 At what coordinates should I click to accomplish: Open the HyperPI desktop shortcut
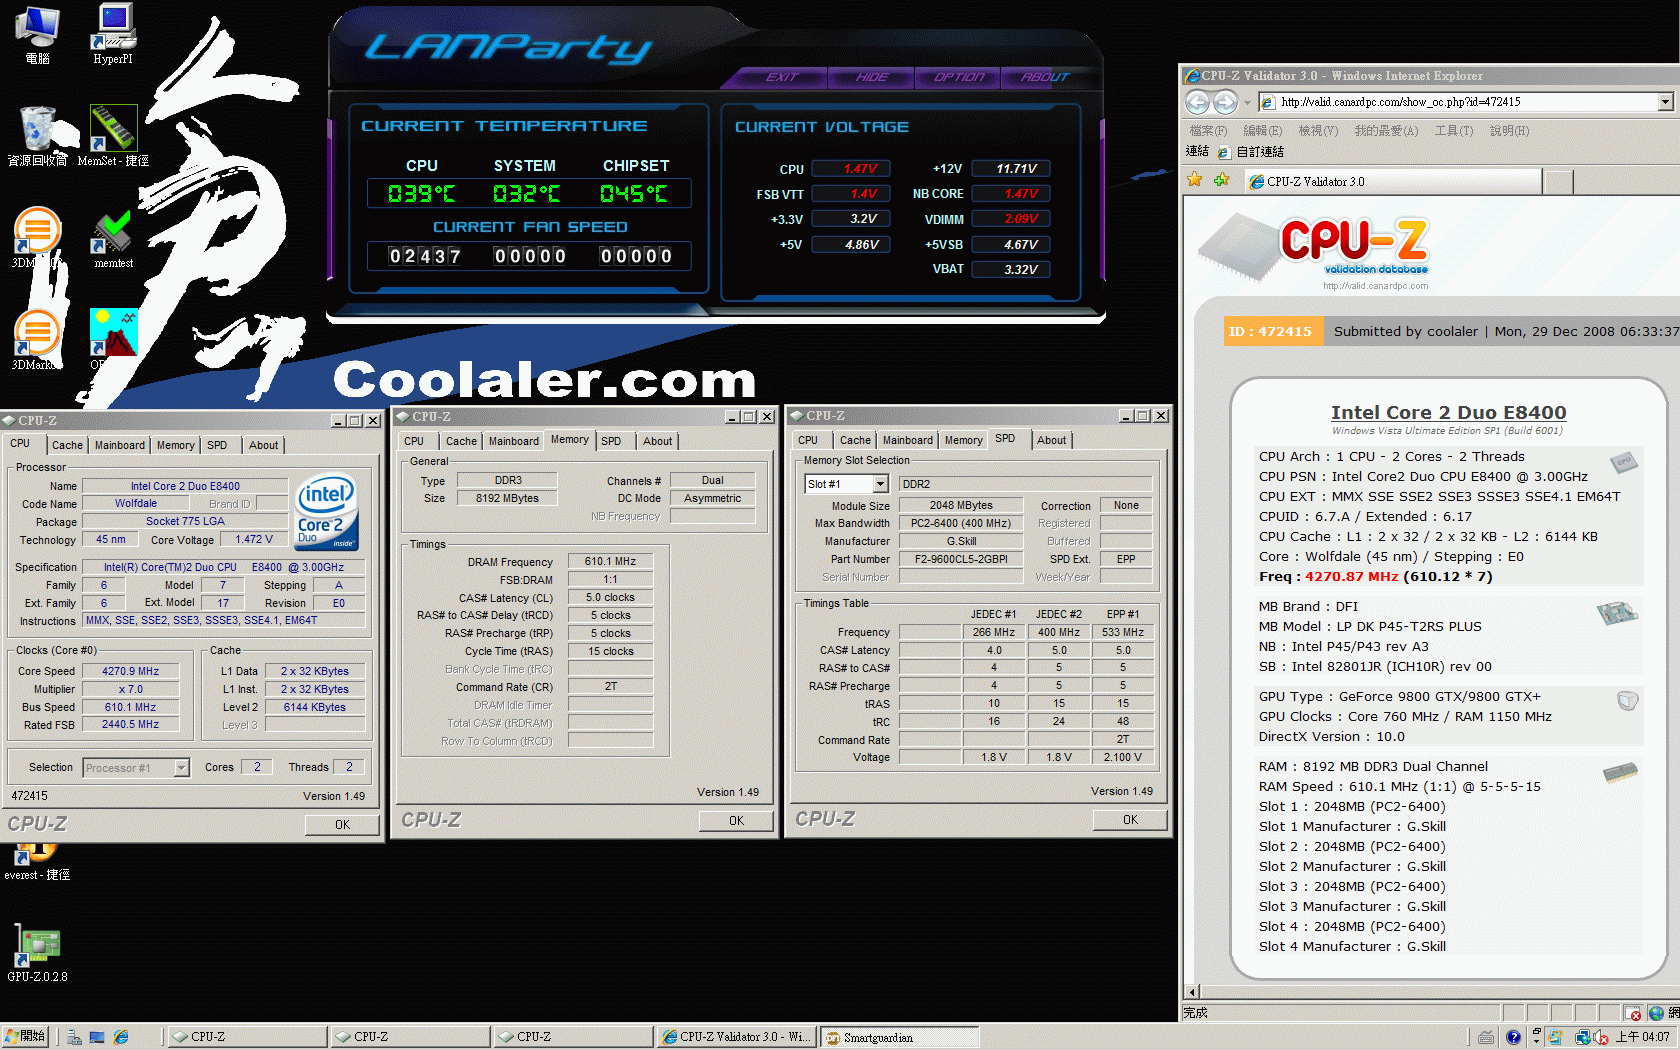113,35
